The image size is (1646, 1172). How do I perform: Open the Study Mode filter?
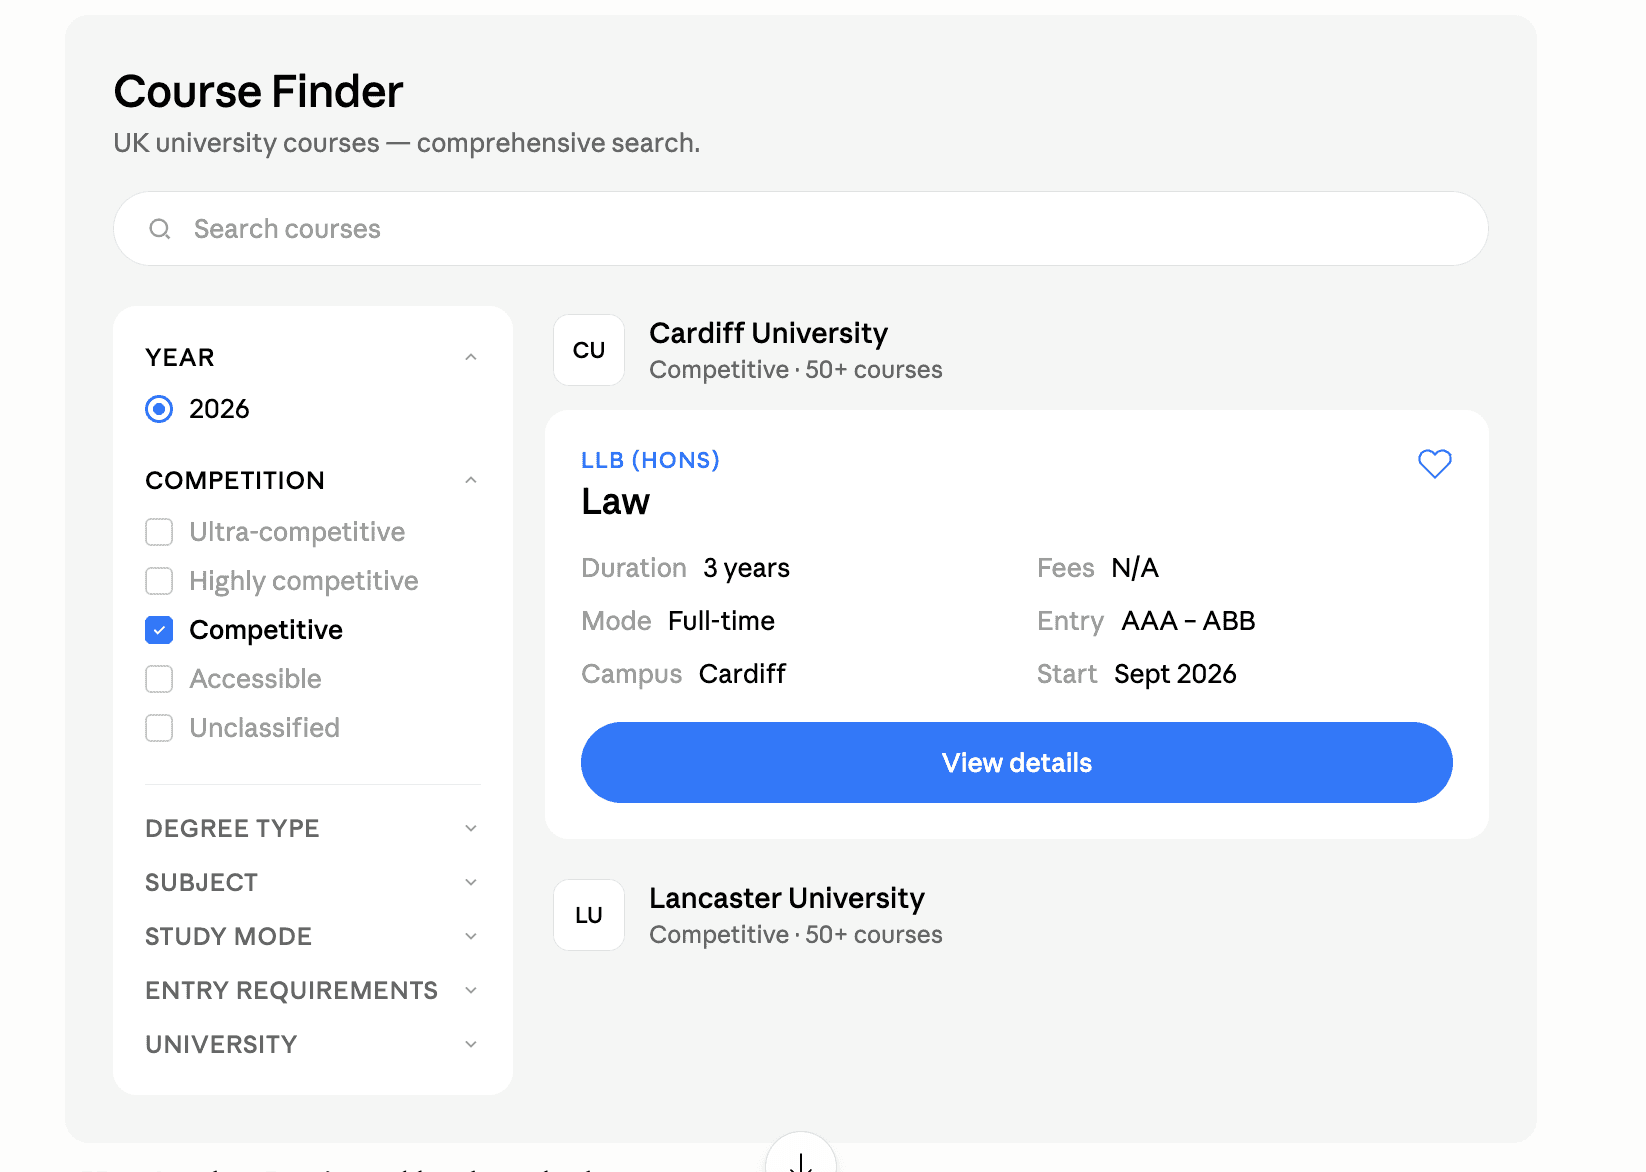pos(471,937)
